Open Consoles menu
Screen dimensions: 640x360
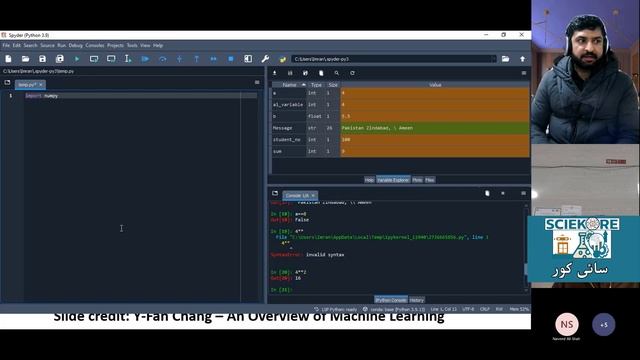pos(95,46)
